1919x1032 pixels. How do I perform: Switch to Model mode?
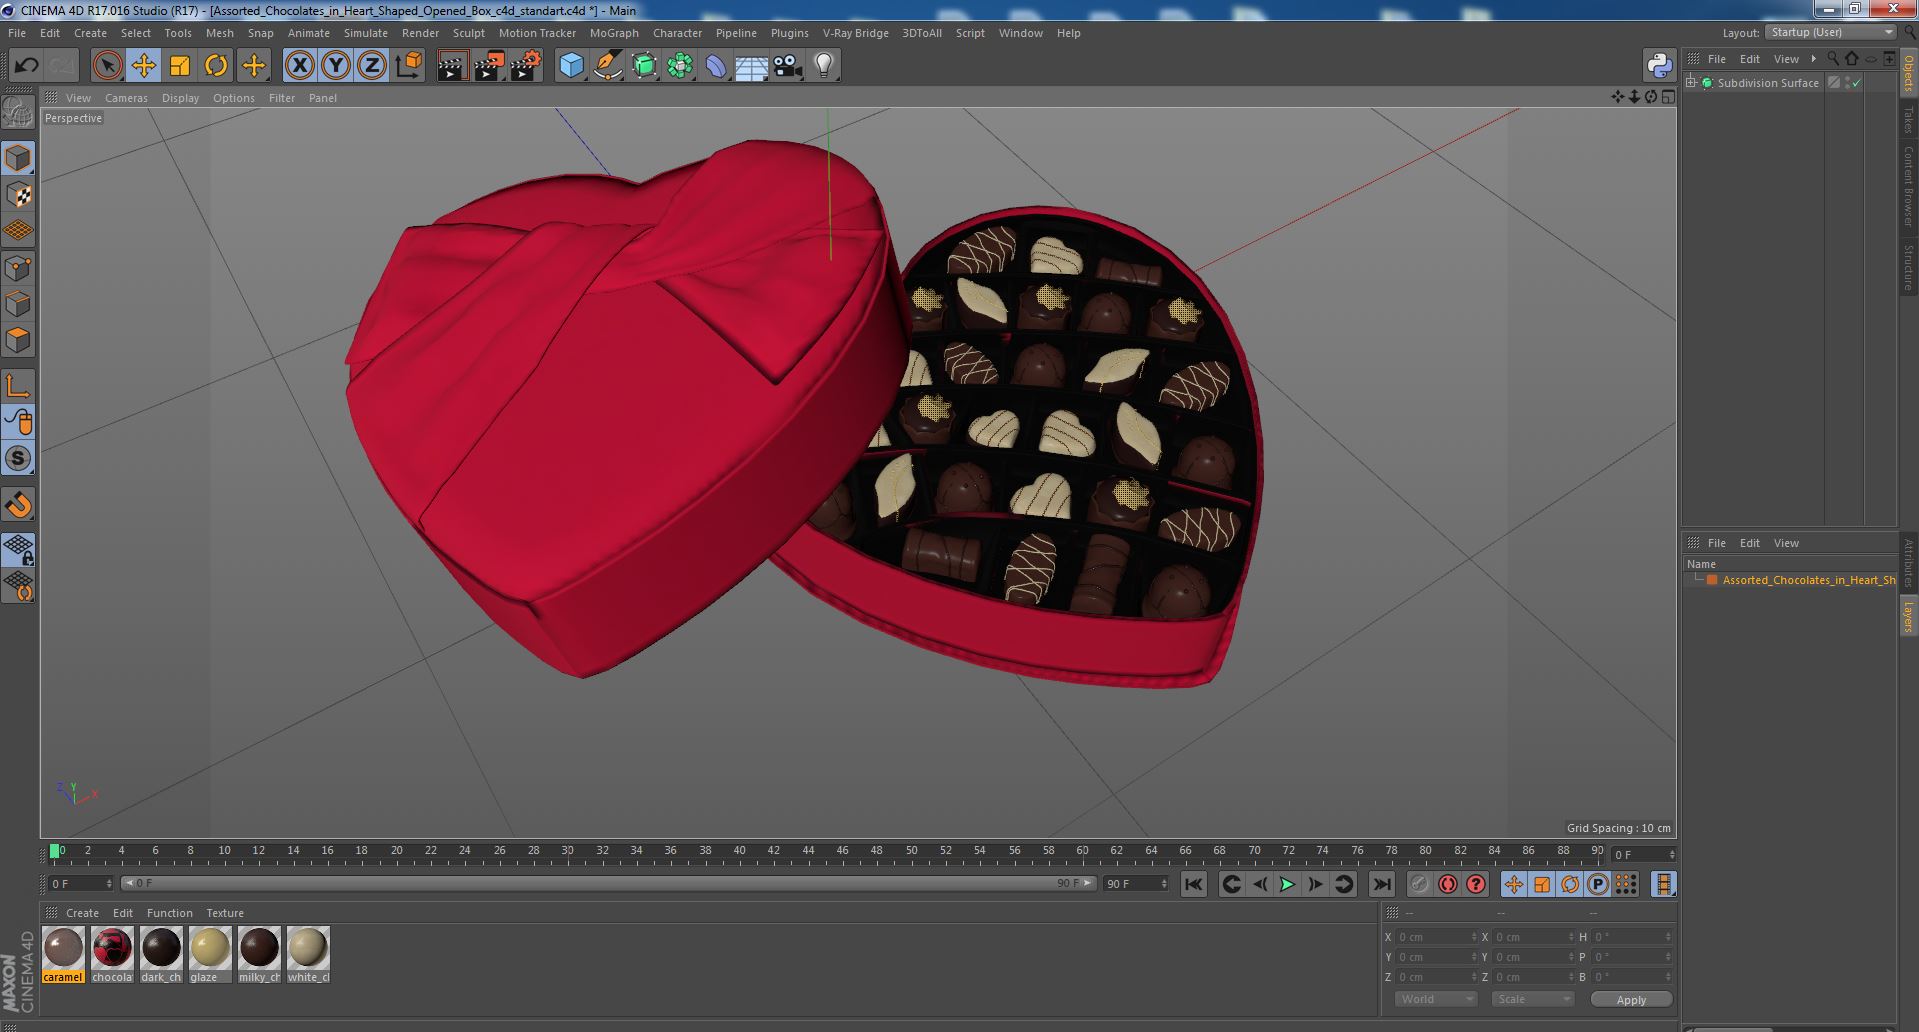click(18, 158)
